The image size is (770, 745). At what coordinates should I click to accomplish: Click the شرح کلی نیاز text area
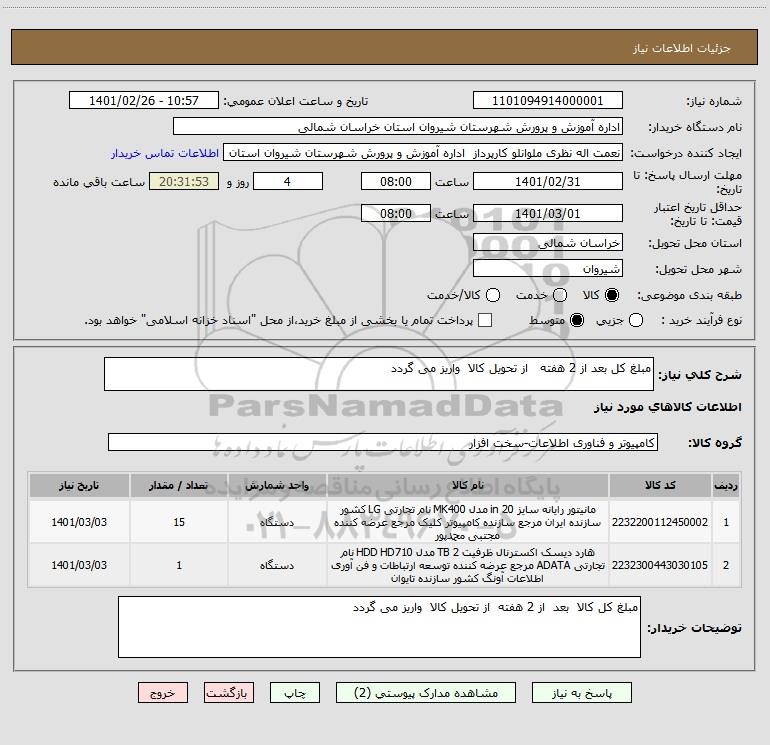point(379,374)
